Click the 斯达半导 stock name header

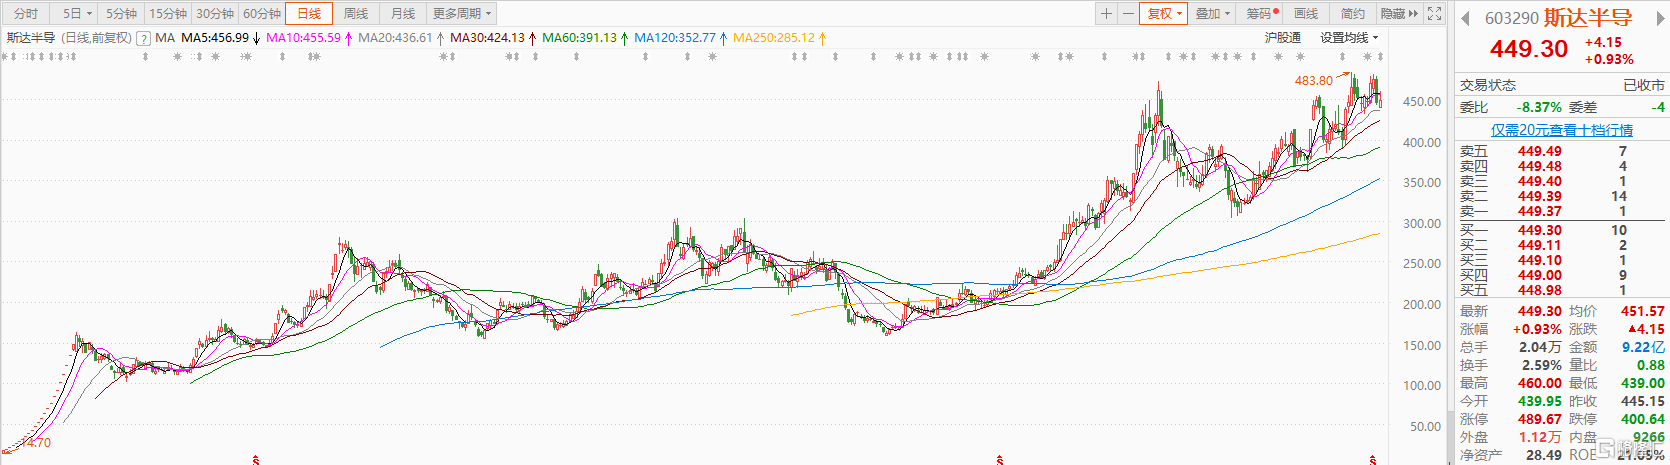1588,18
